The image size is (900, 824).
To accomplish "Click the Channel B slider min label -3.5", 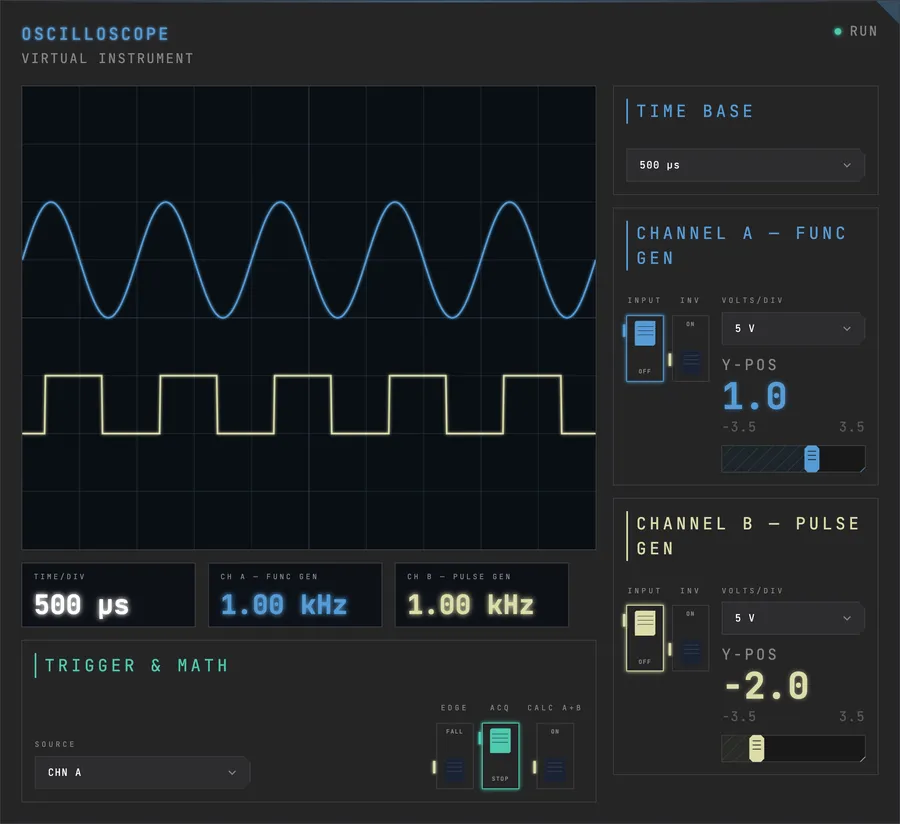I will 739,717.
